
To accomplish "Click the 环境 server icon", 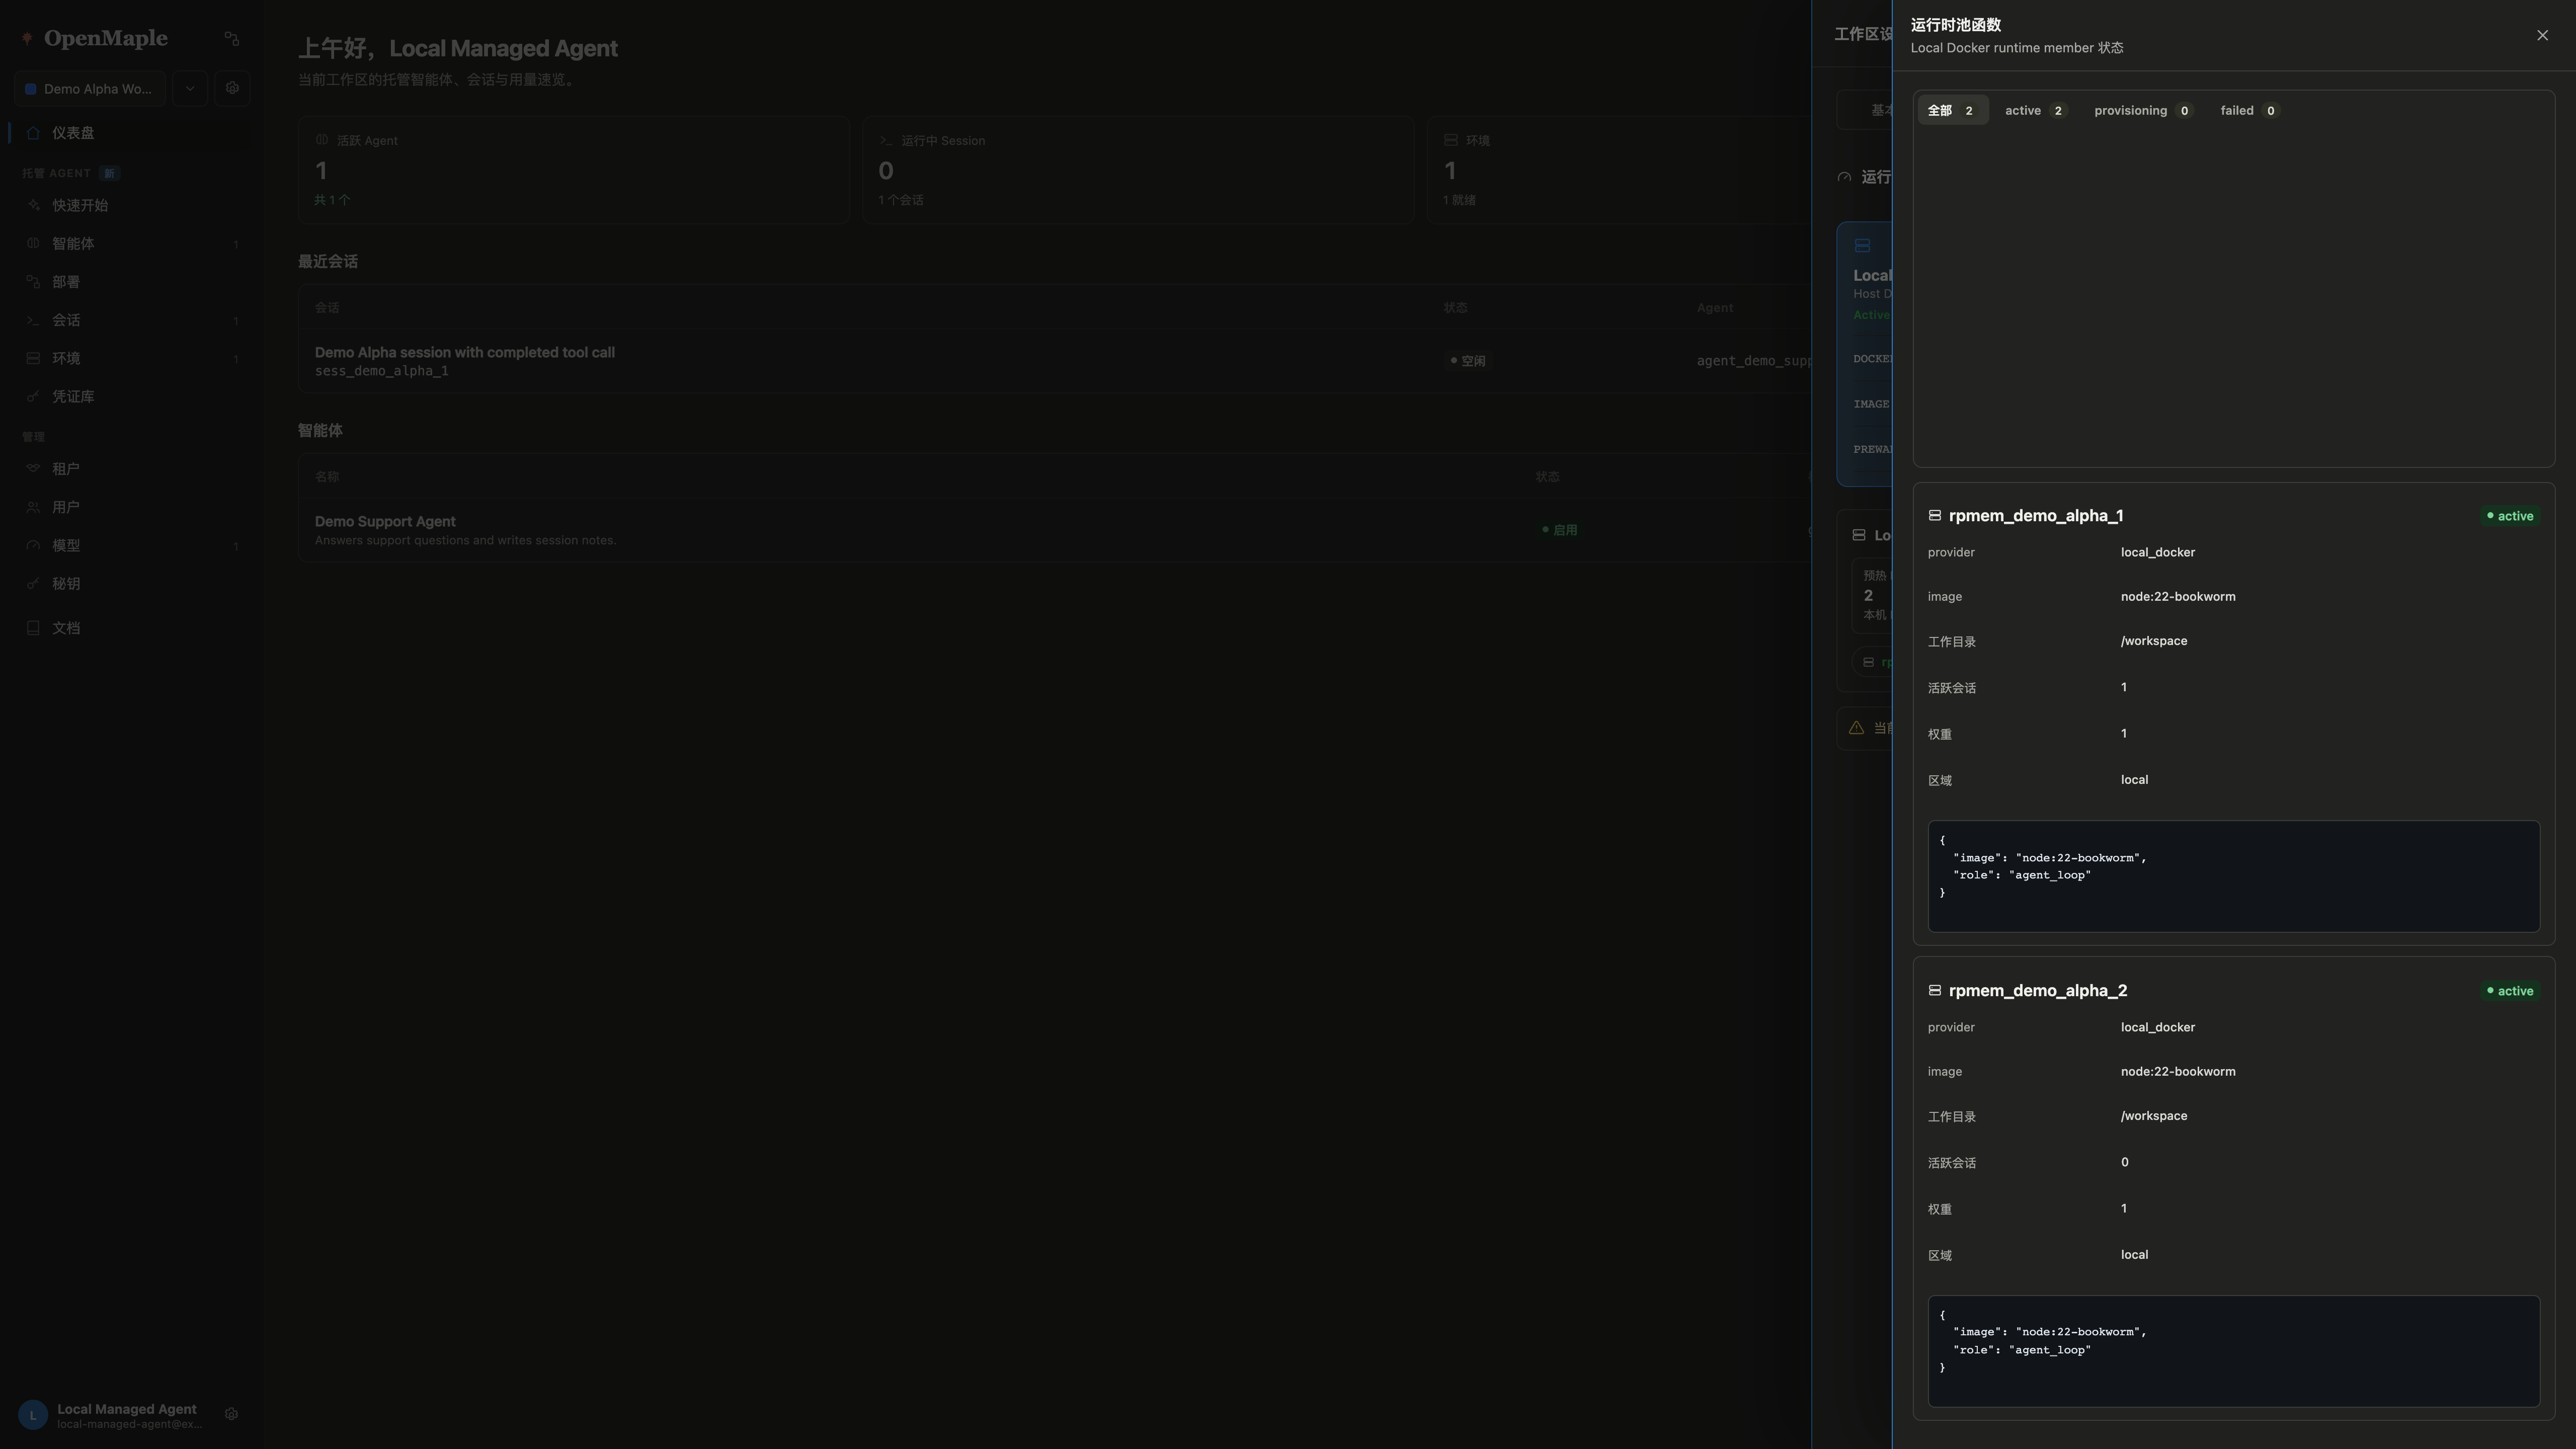I will click(33, 358).
